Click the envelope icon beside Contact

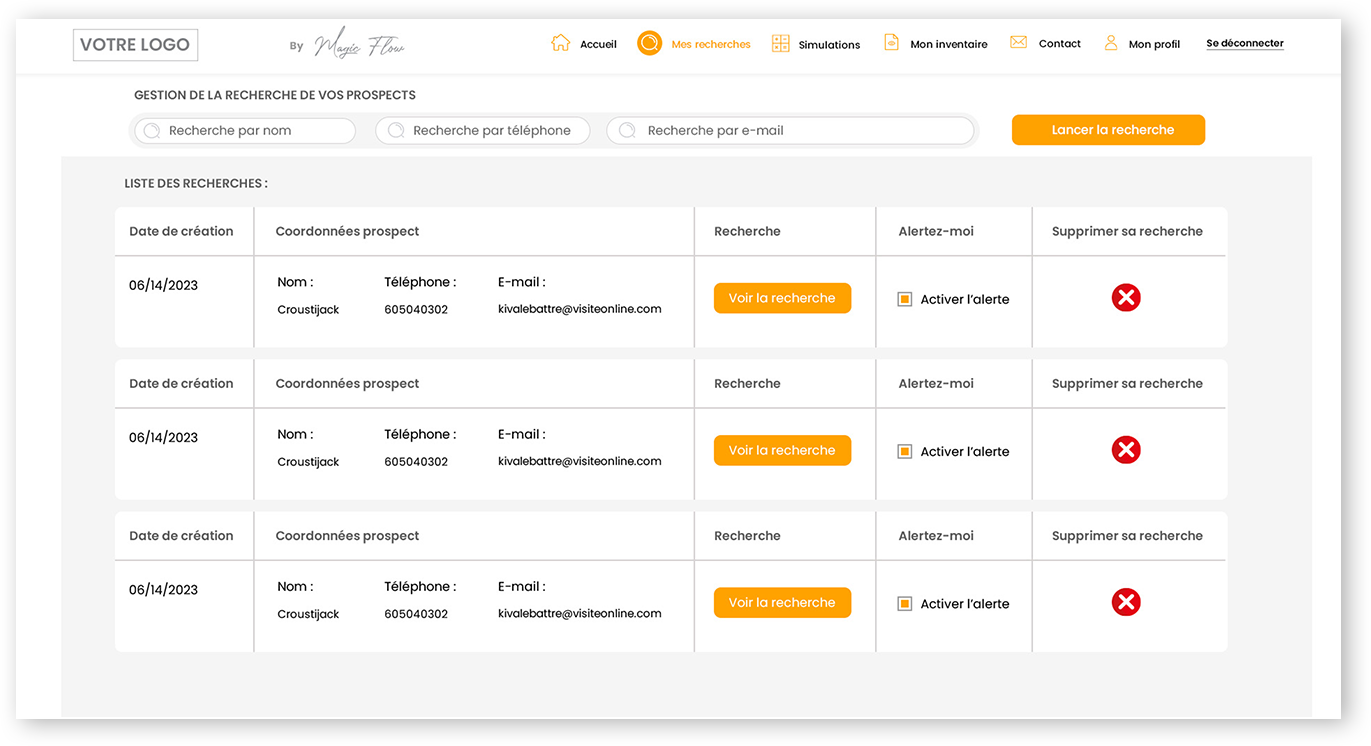[x=1018, y=42]
